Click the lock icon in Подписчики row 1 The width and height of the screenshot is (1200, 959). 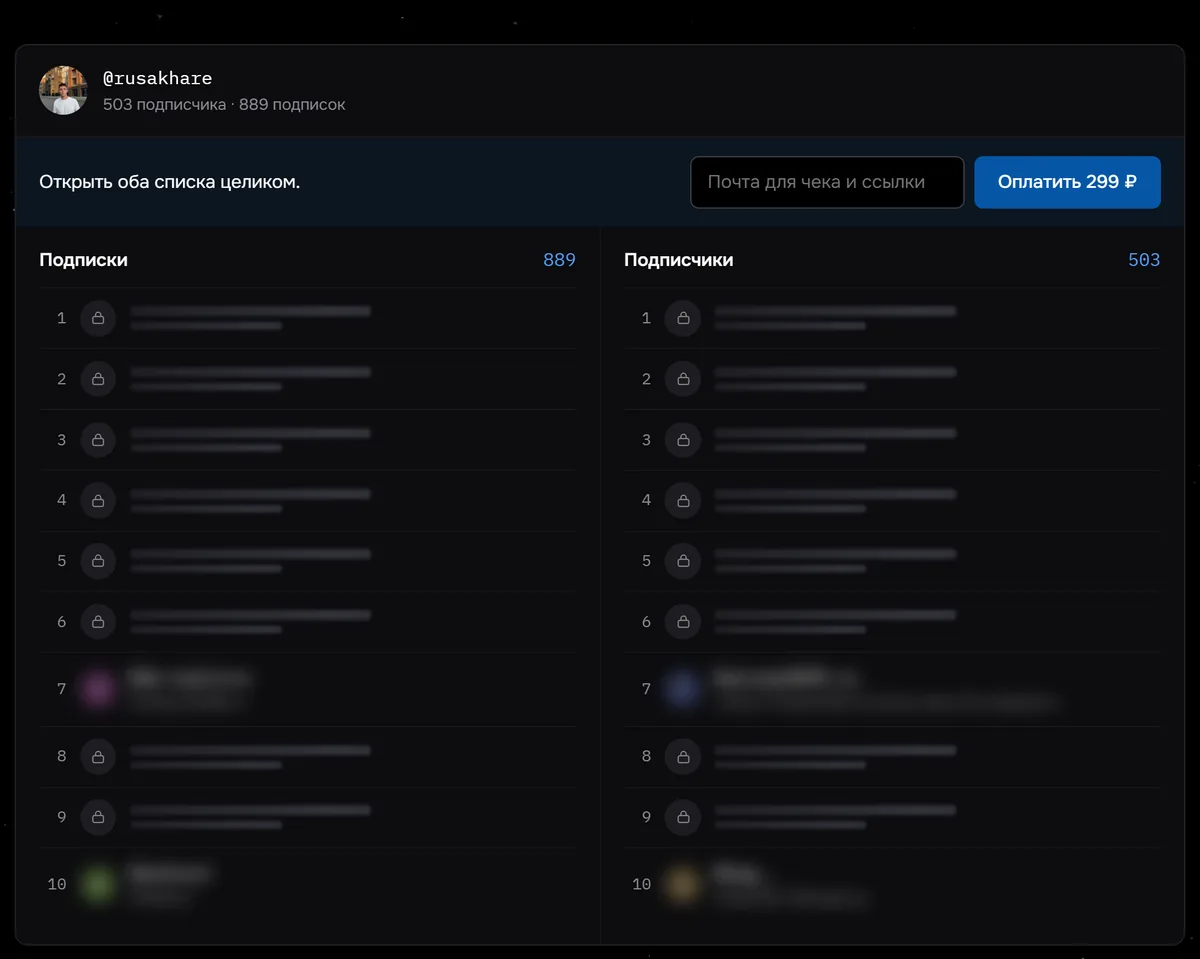pos(683,318)
